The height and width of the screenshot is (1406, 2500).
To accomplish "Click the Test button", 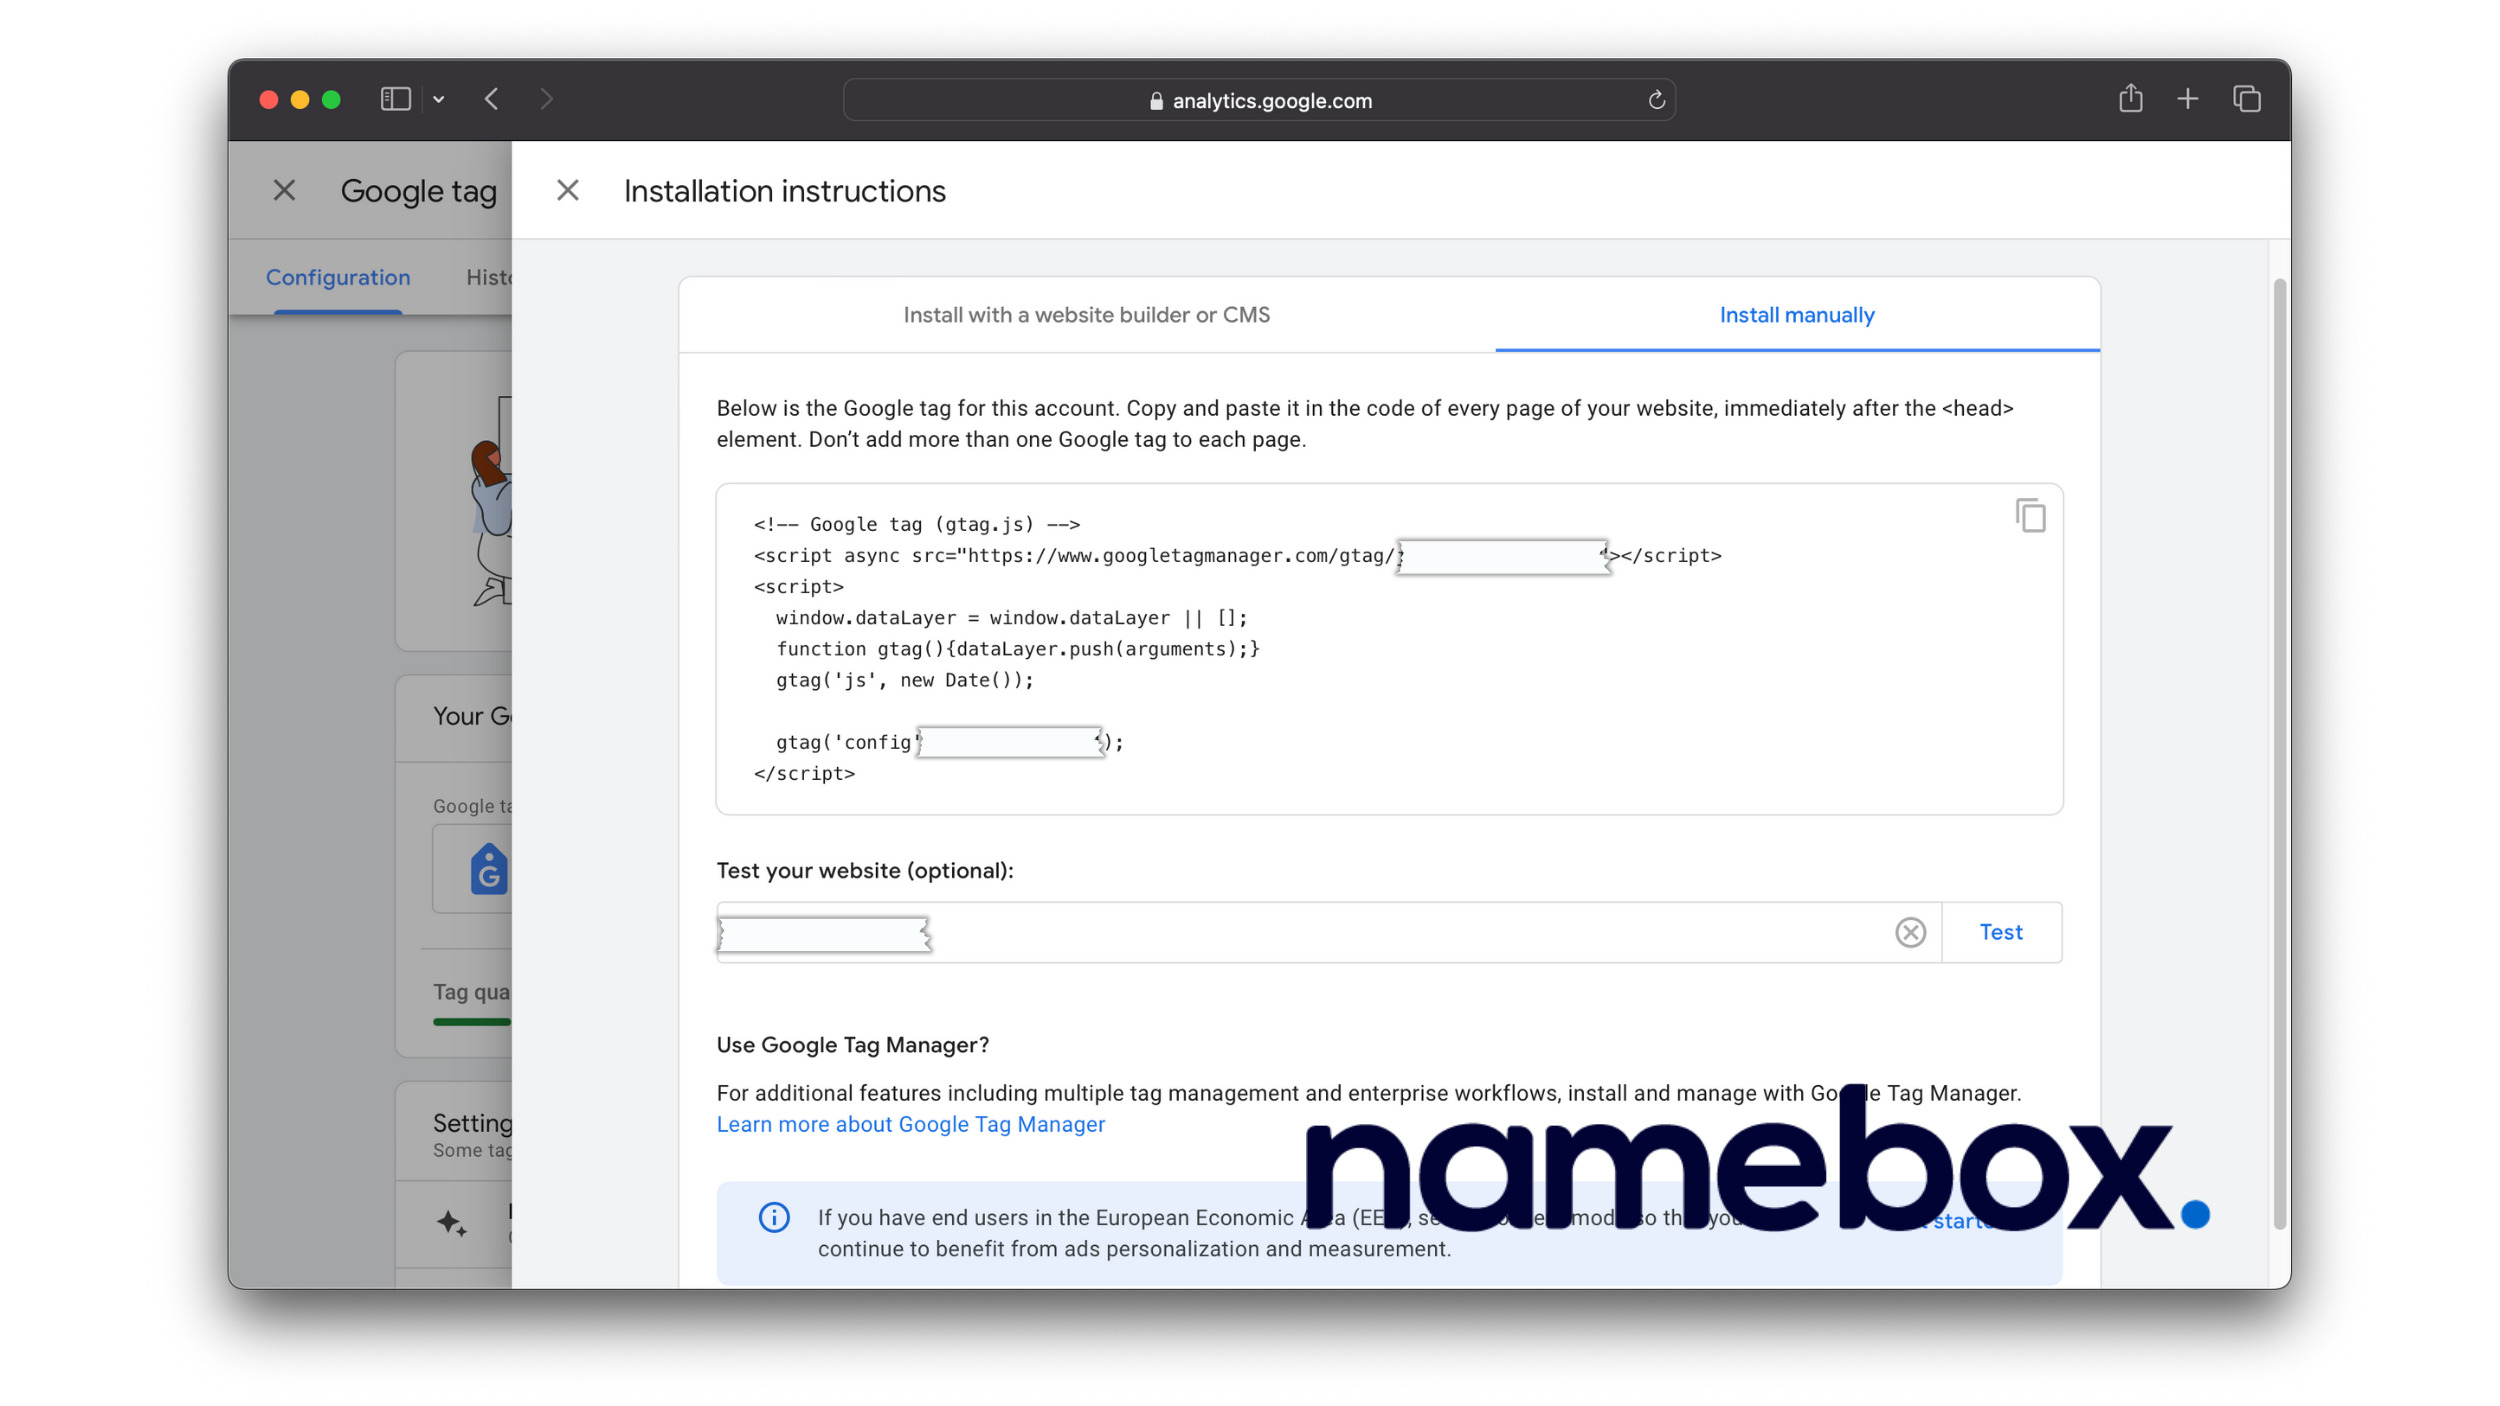I will coord(2001,932).
